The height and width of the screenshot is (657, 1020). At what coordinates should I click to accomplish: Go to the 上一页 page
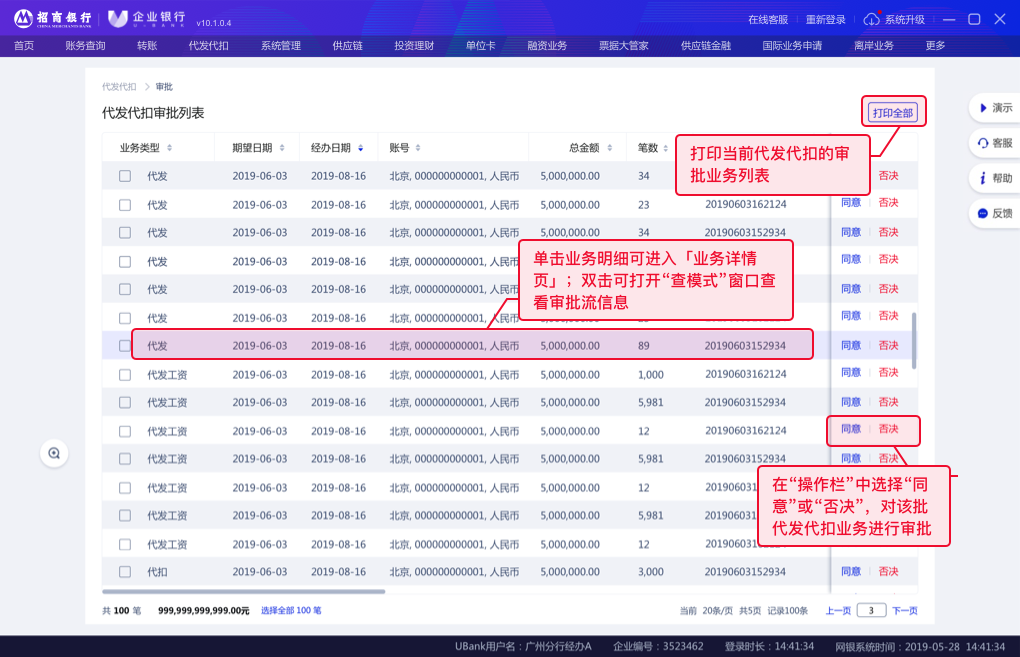click(x=838, y=610)
